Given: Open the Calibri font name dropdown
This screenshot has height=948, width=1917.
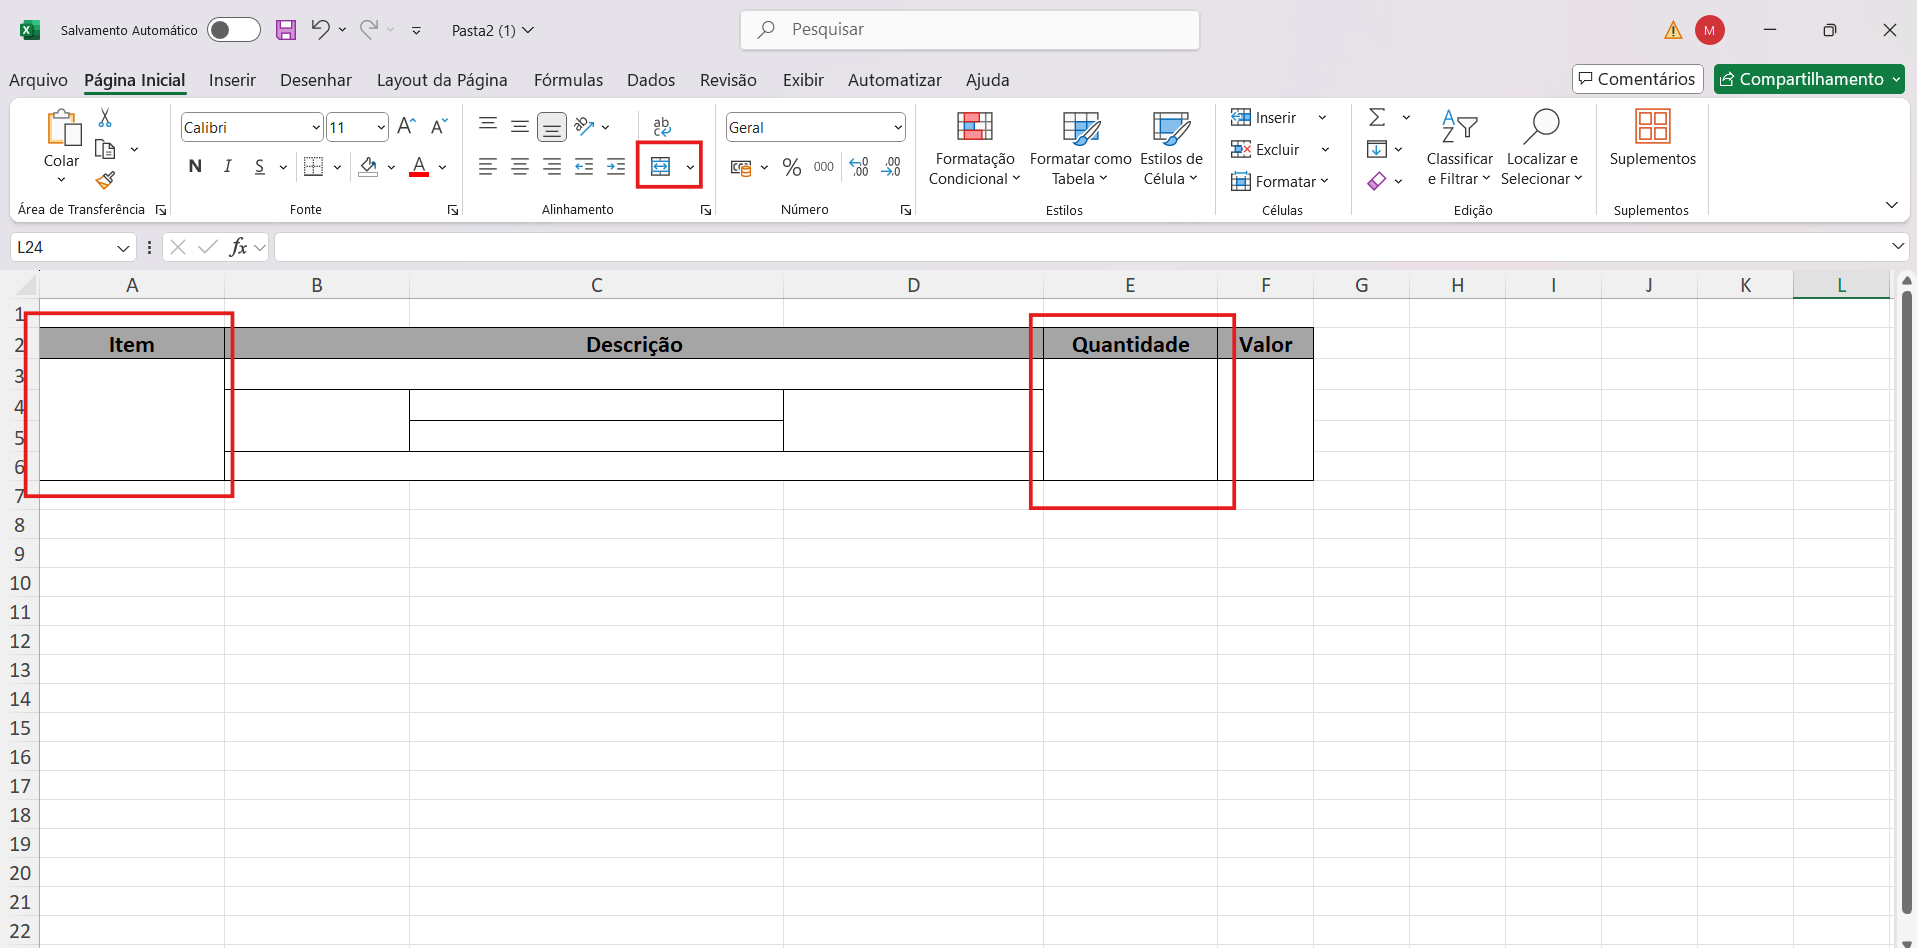Looking at the screenshot, I should 316,128.
